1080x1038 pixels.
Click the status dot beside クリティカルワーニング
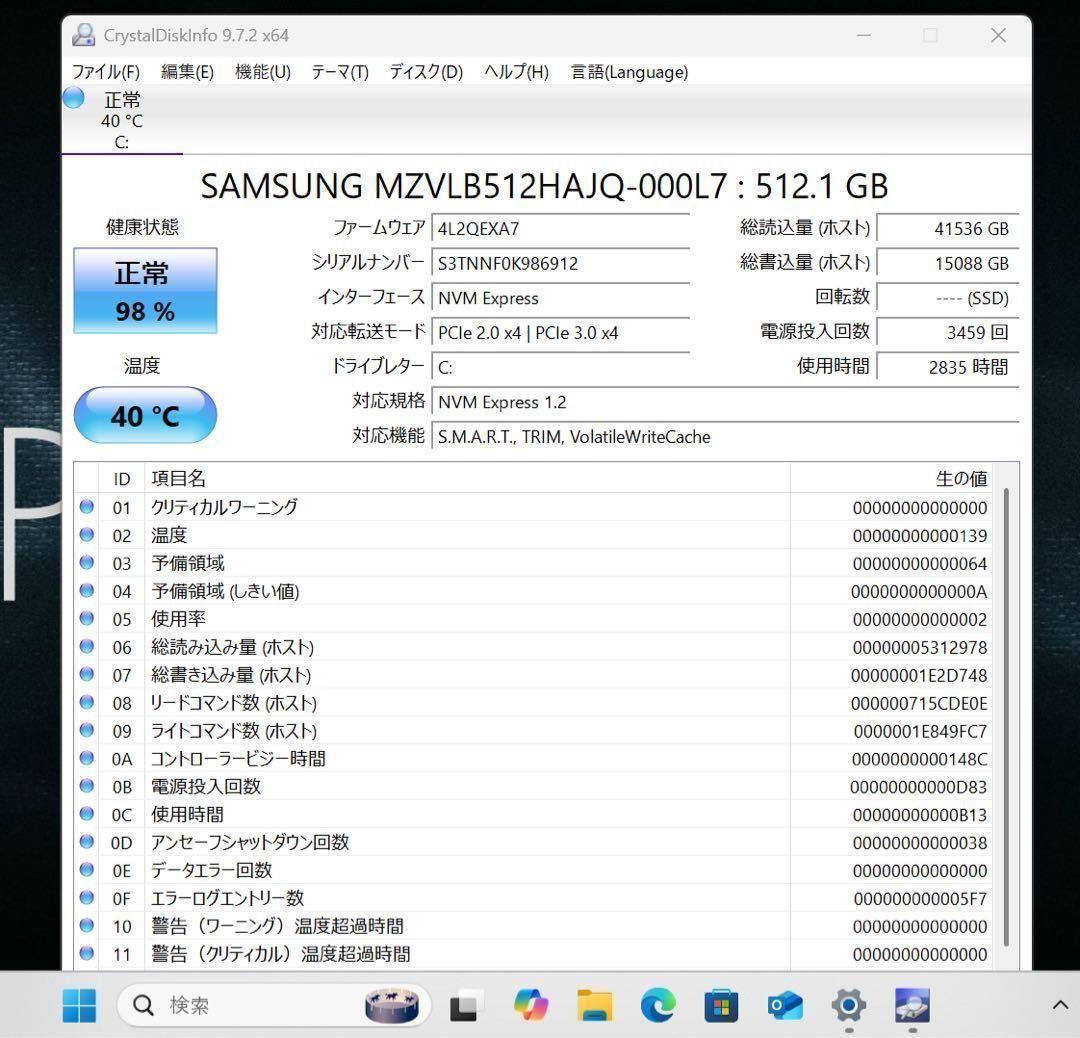point(87,507)
